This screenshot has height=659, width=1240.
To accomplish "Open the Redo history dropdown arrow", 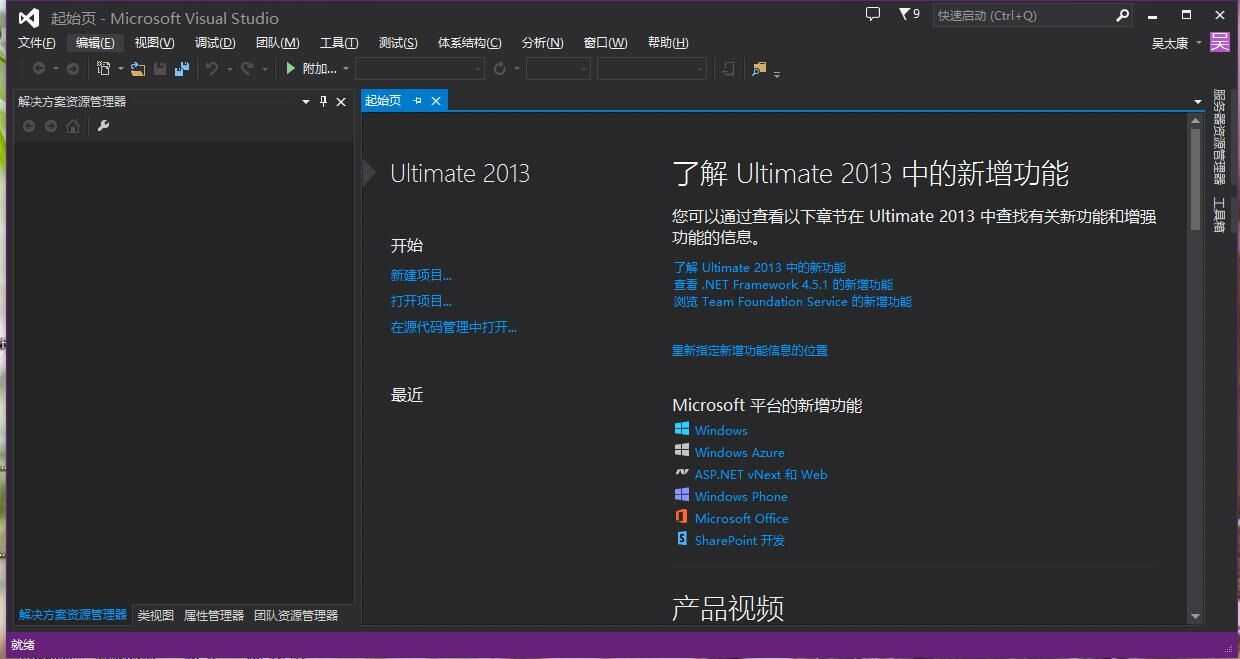I will (264, 69).
